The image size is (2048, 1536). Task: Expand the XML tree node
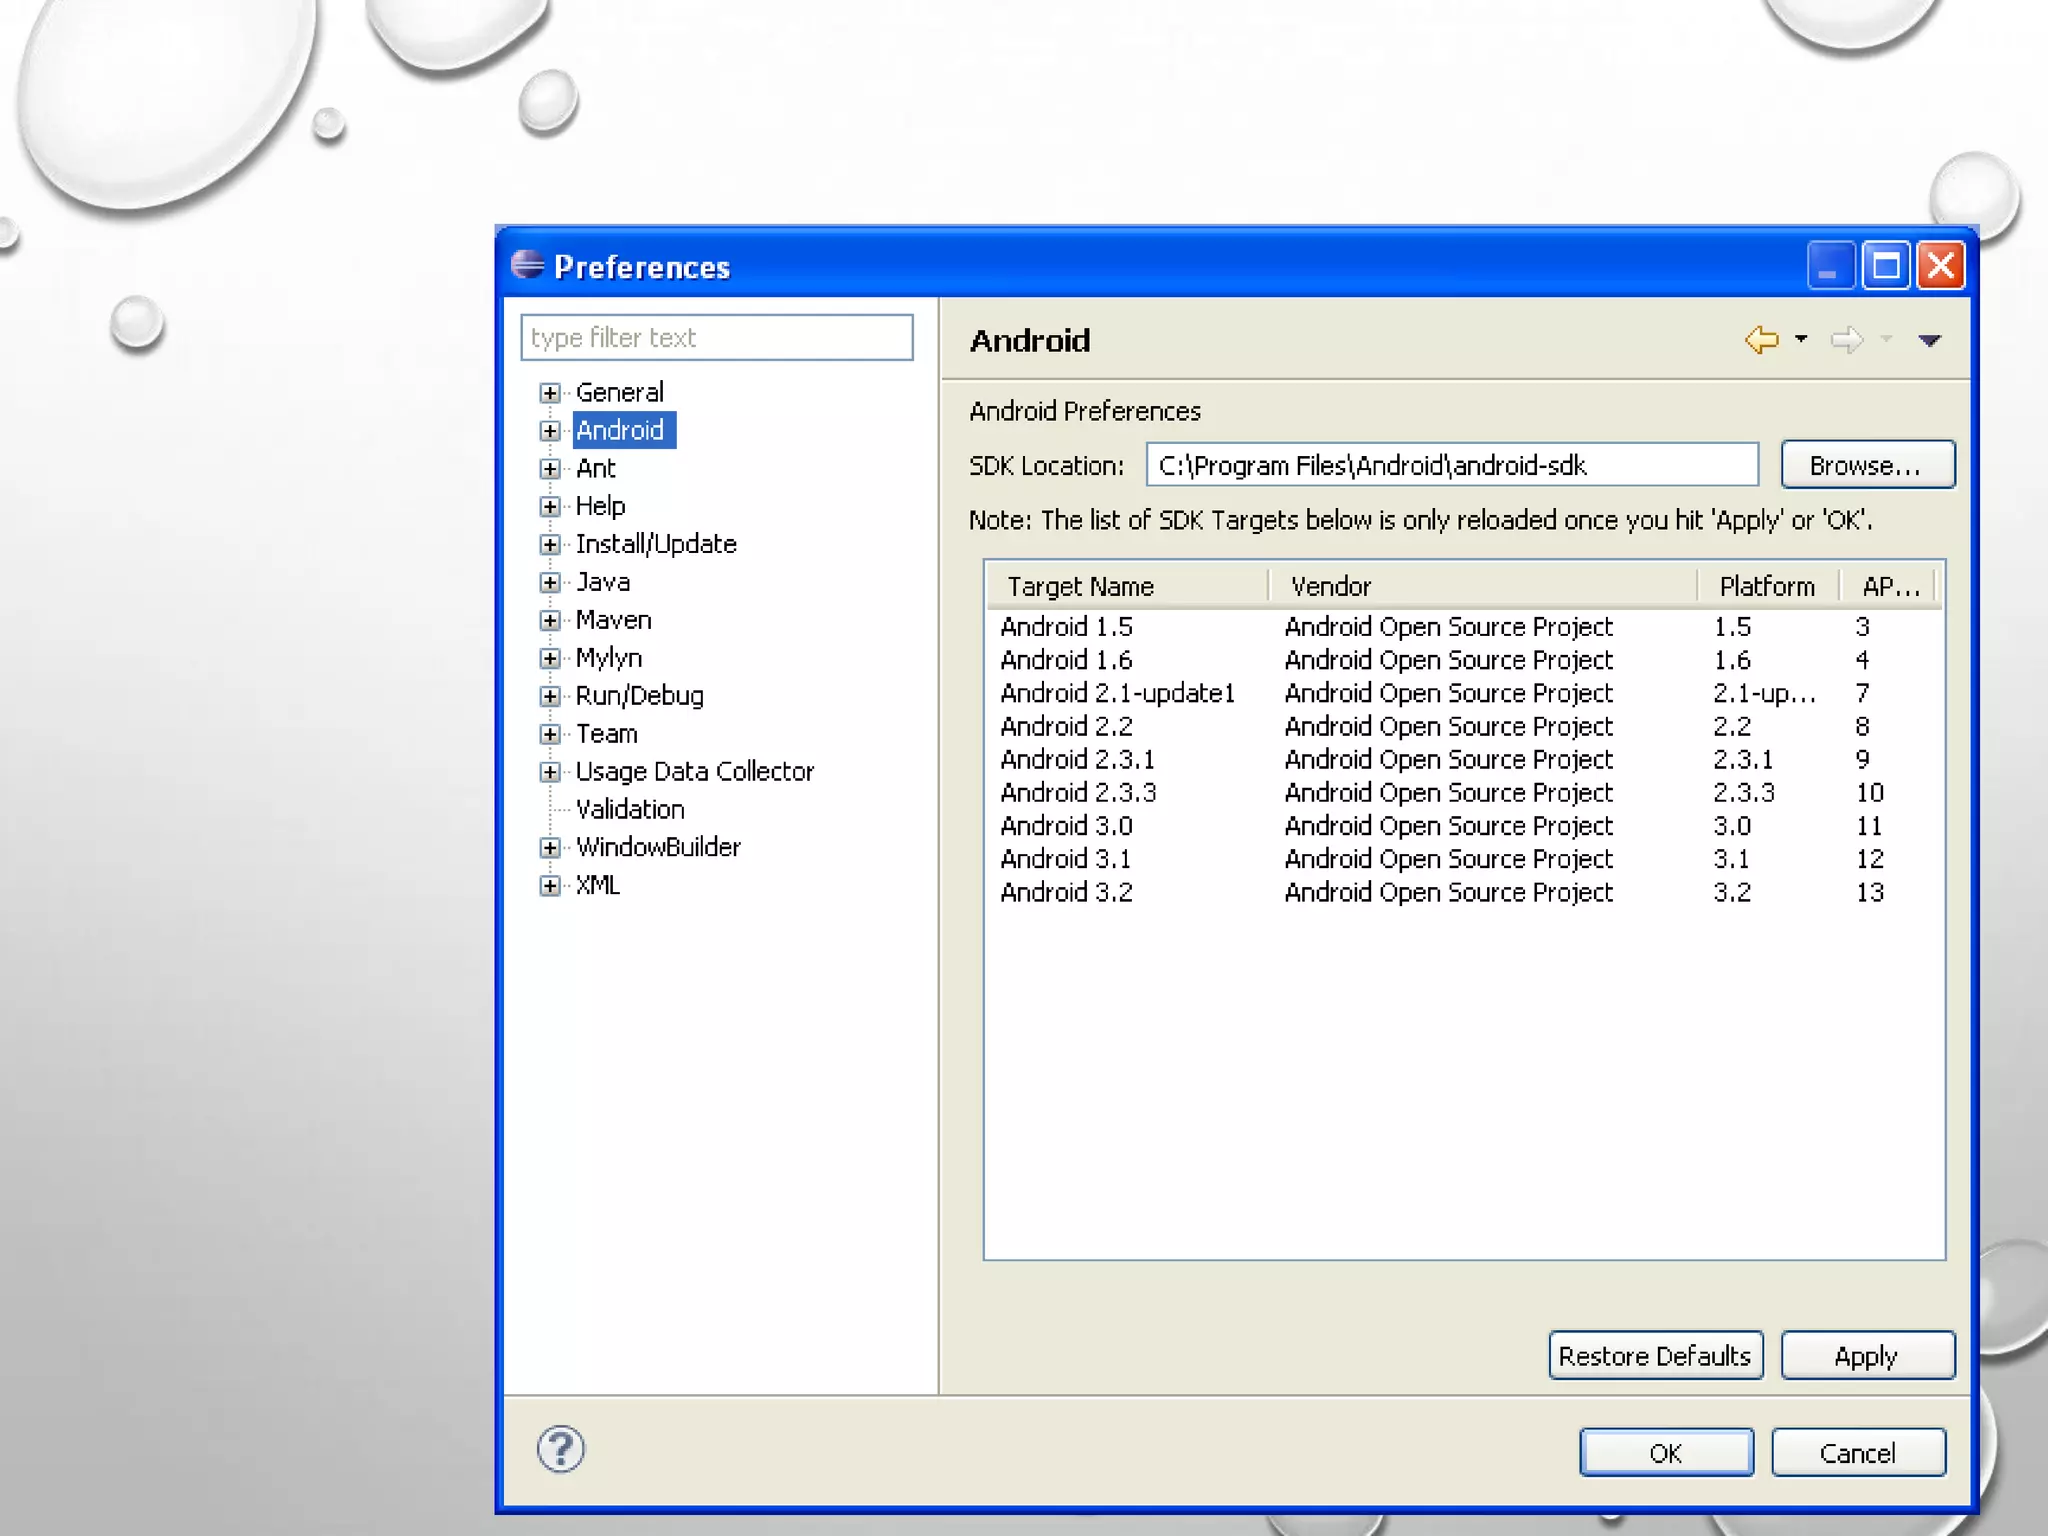pos(549,886)
